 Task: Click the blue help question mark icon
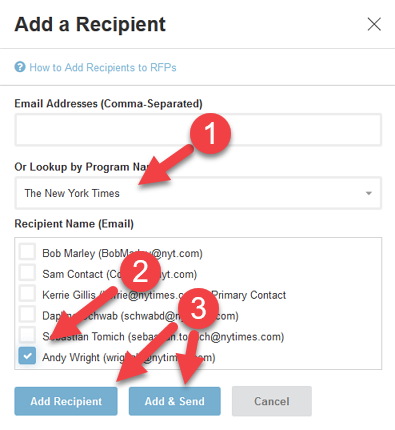point(20,67)
